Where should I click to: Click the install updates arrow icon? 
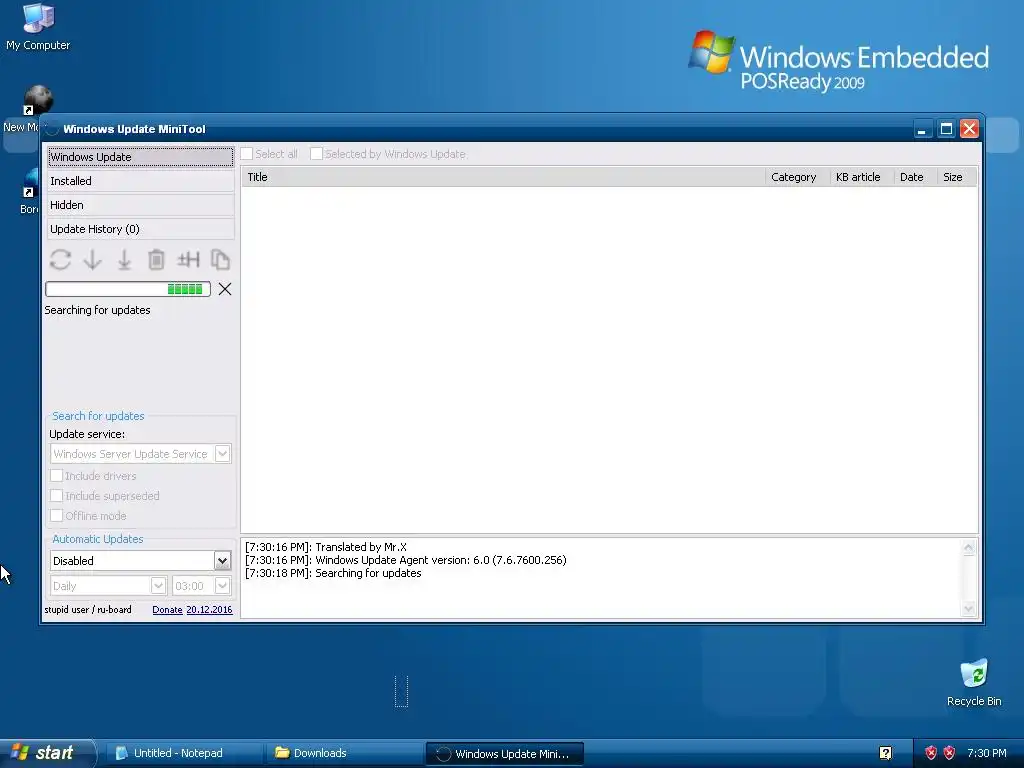(x=124, y=260)
